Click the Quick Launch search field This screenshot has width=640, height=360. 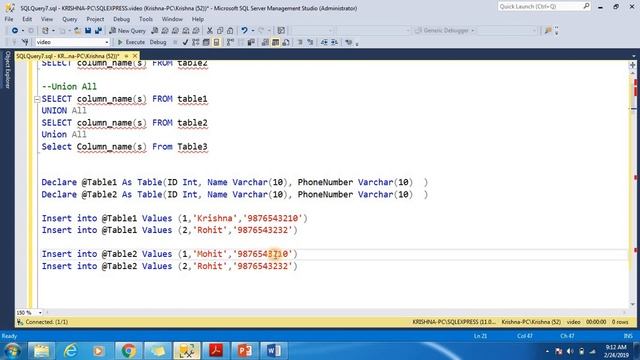point(544,7)
